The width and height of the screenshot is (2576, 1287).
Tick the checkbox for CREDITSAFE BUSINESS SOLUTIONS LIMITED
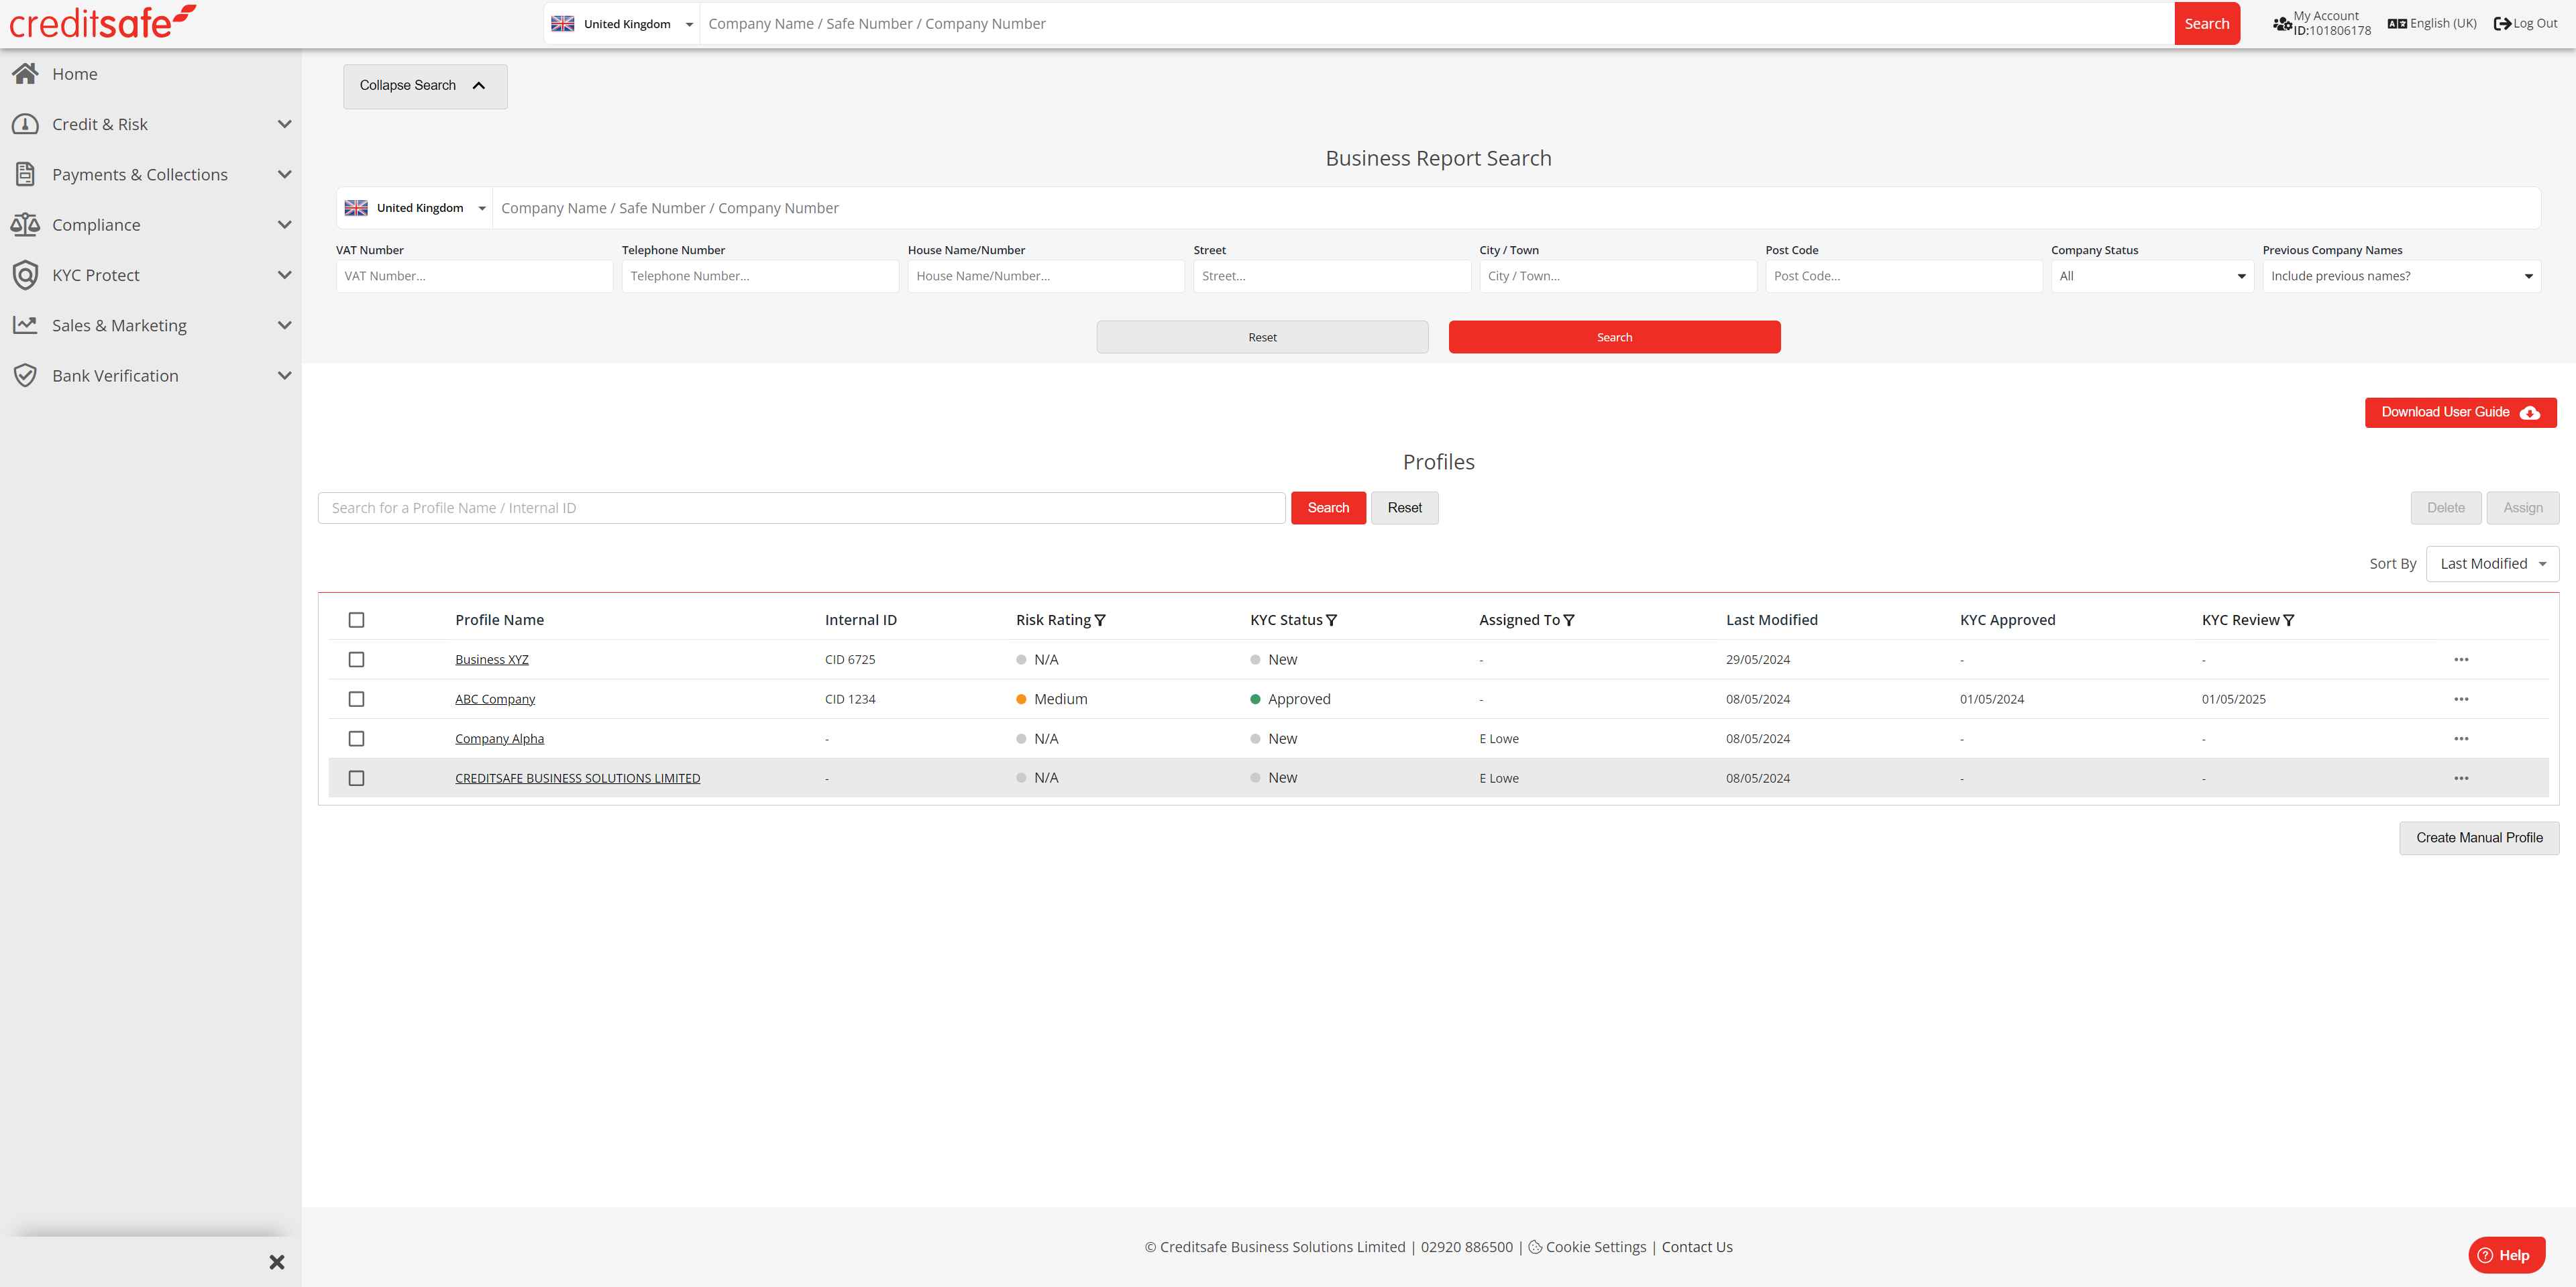tap(356, 778)
